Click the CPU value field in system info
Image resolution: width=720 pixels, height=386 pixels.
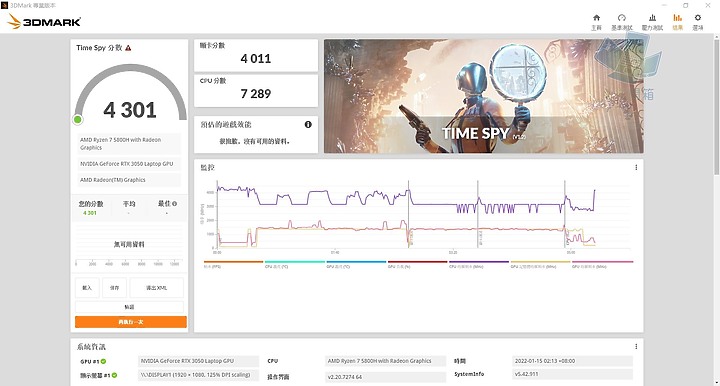385,361
